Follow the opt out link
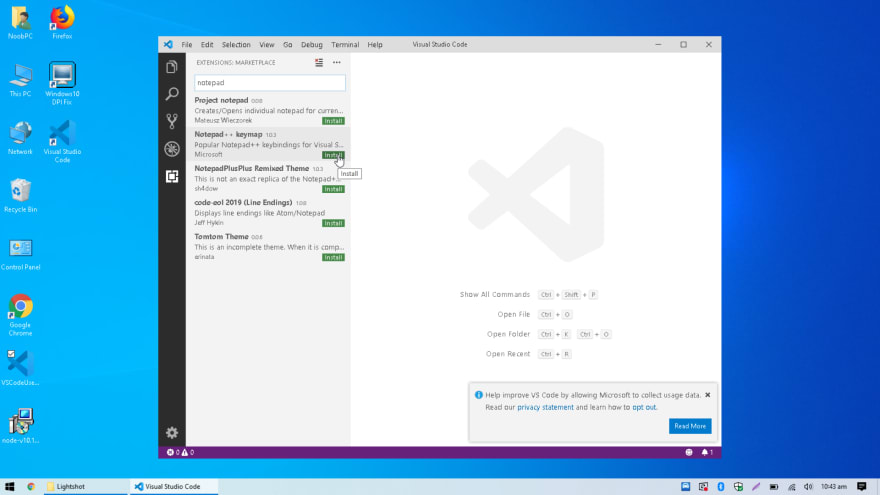This screenshot has height=495, width=880. tap(644, 407)
